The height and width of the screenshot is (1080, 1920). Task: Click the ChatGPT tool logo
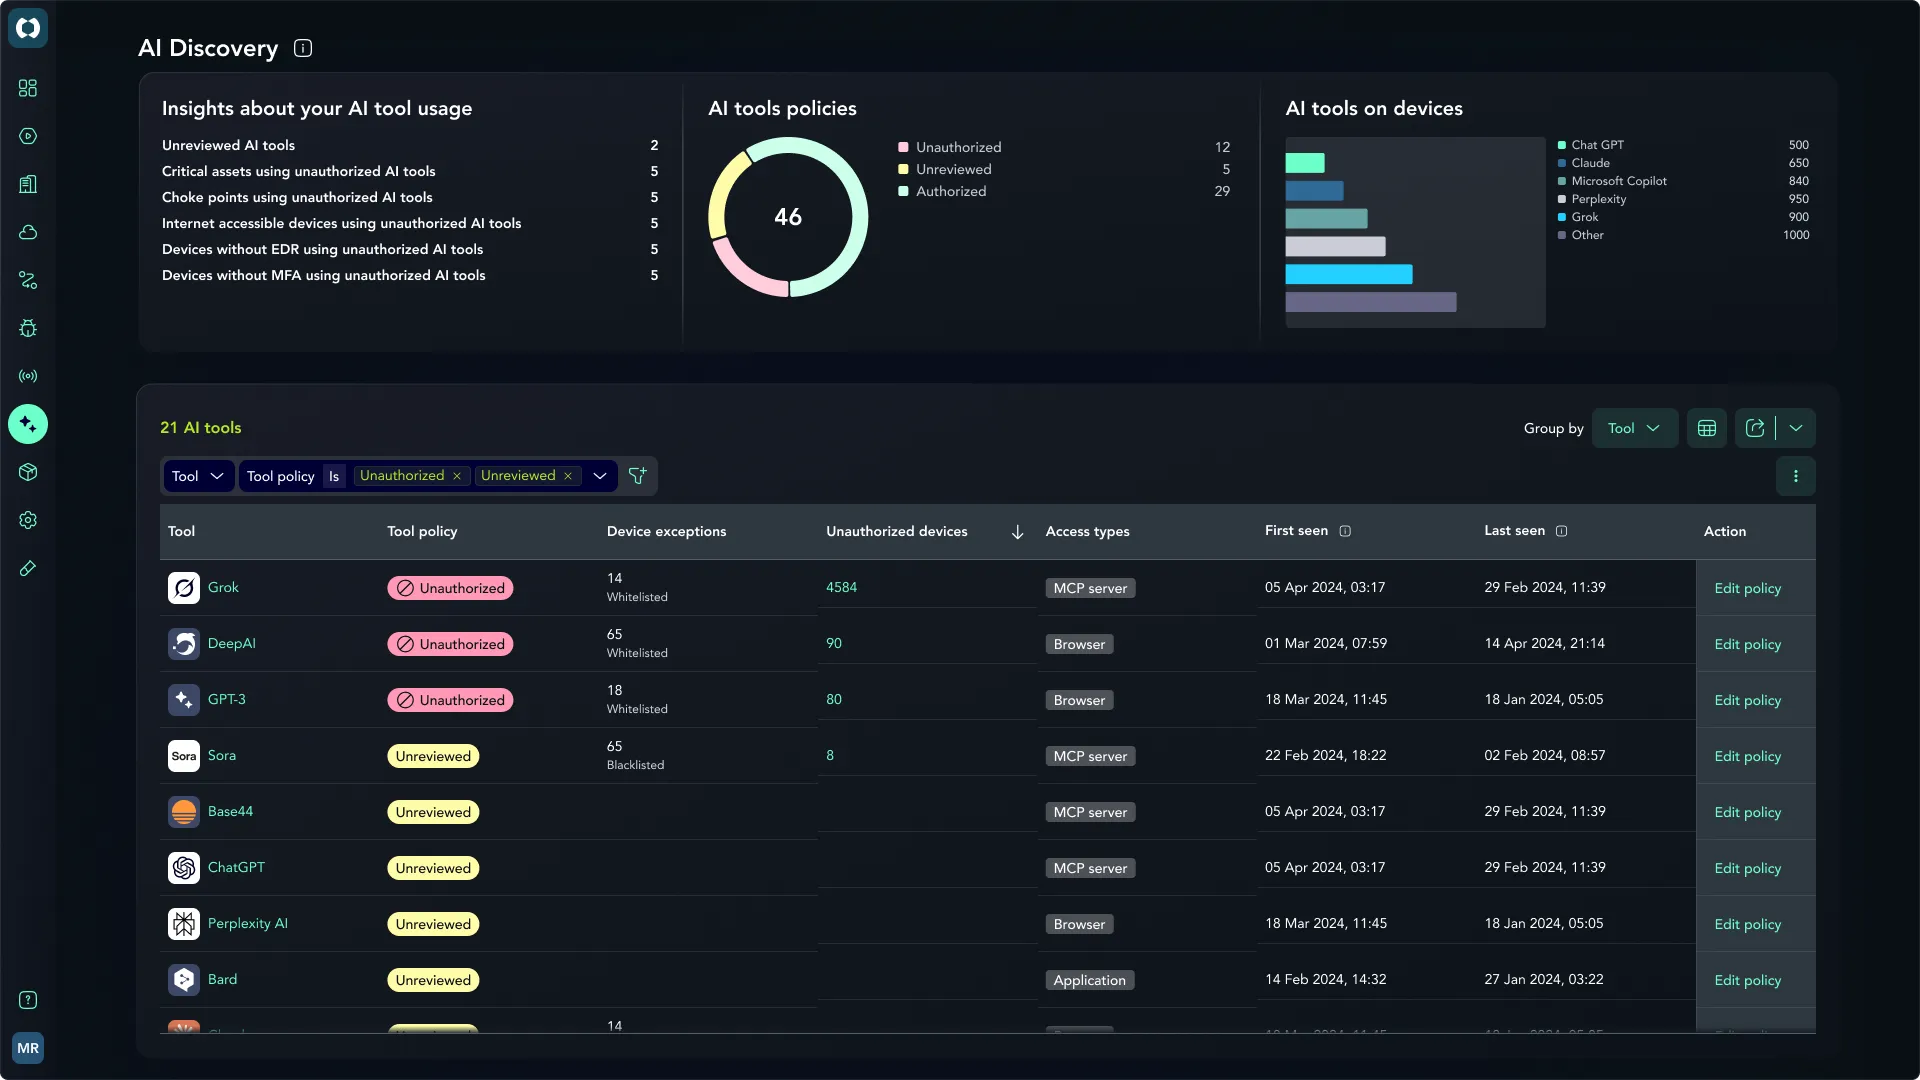tap(184, 868)
